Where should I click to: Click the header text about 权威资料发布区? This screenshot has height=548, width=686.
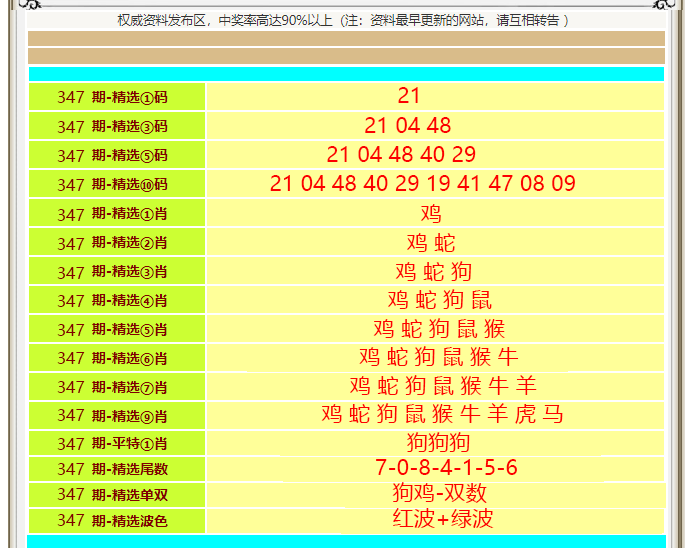(x=343, y=20)
